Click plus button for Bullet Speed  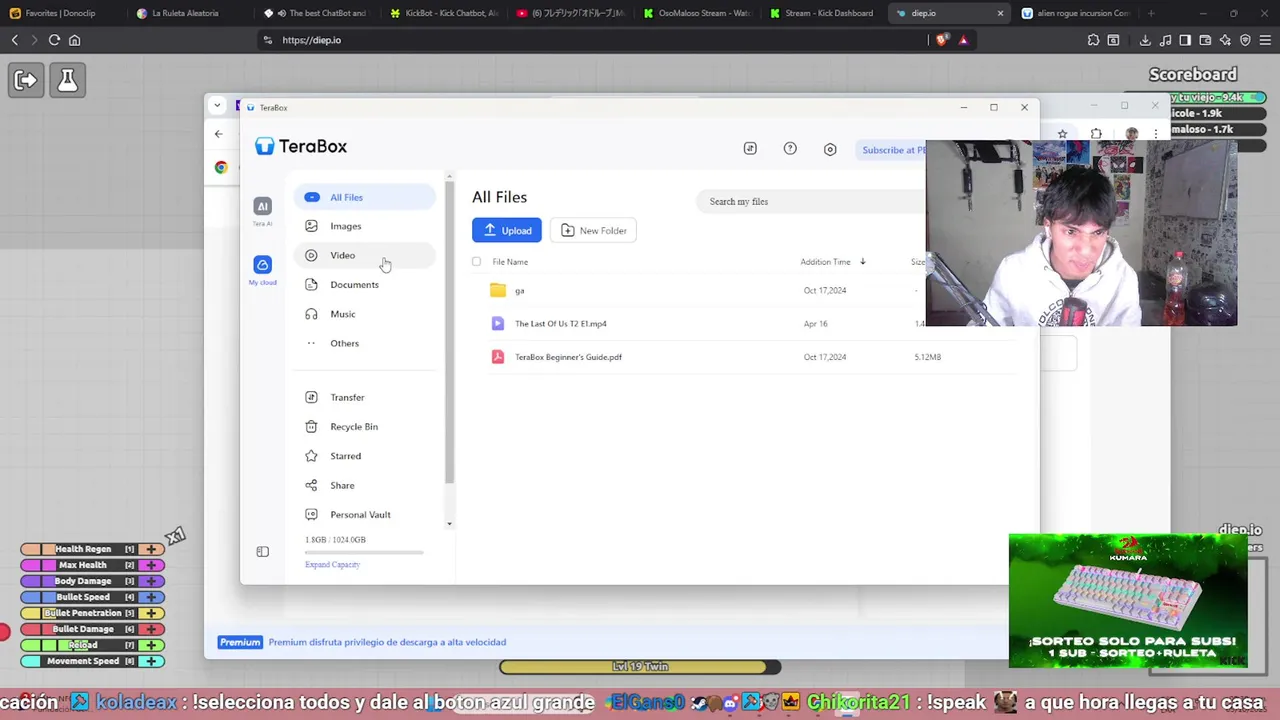click(x=151, y=597)
